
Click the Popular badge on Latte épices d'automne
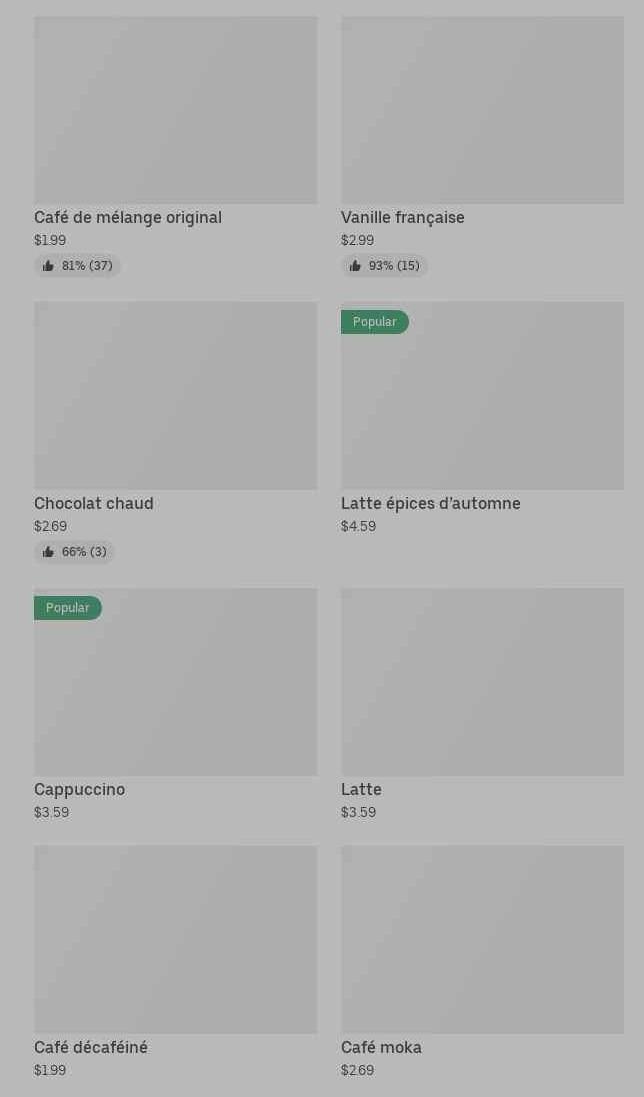click(374, 322)
